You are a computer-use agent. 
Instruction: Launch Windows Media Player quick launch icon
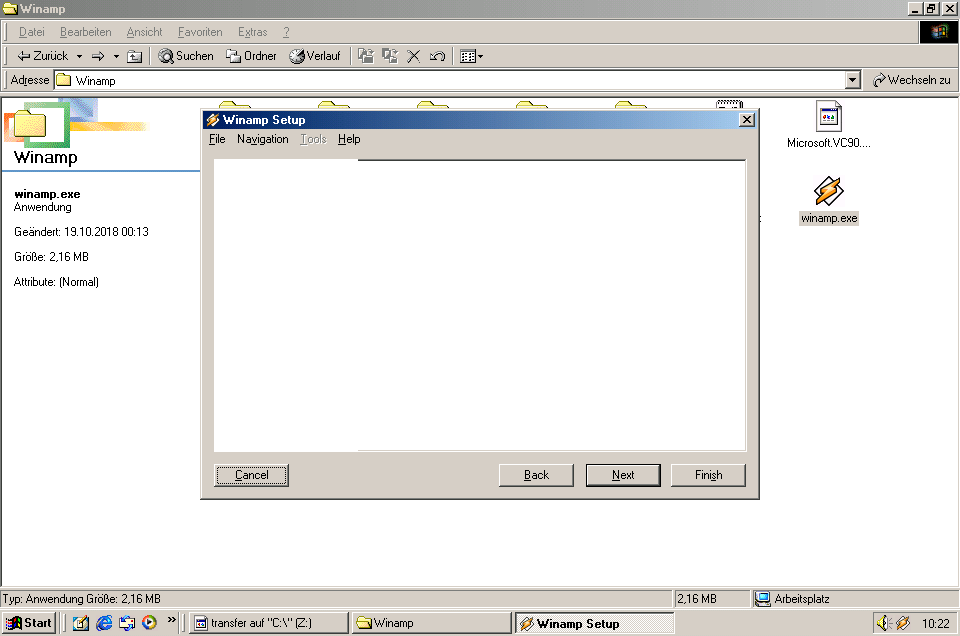tap(149, 623)
